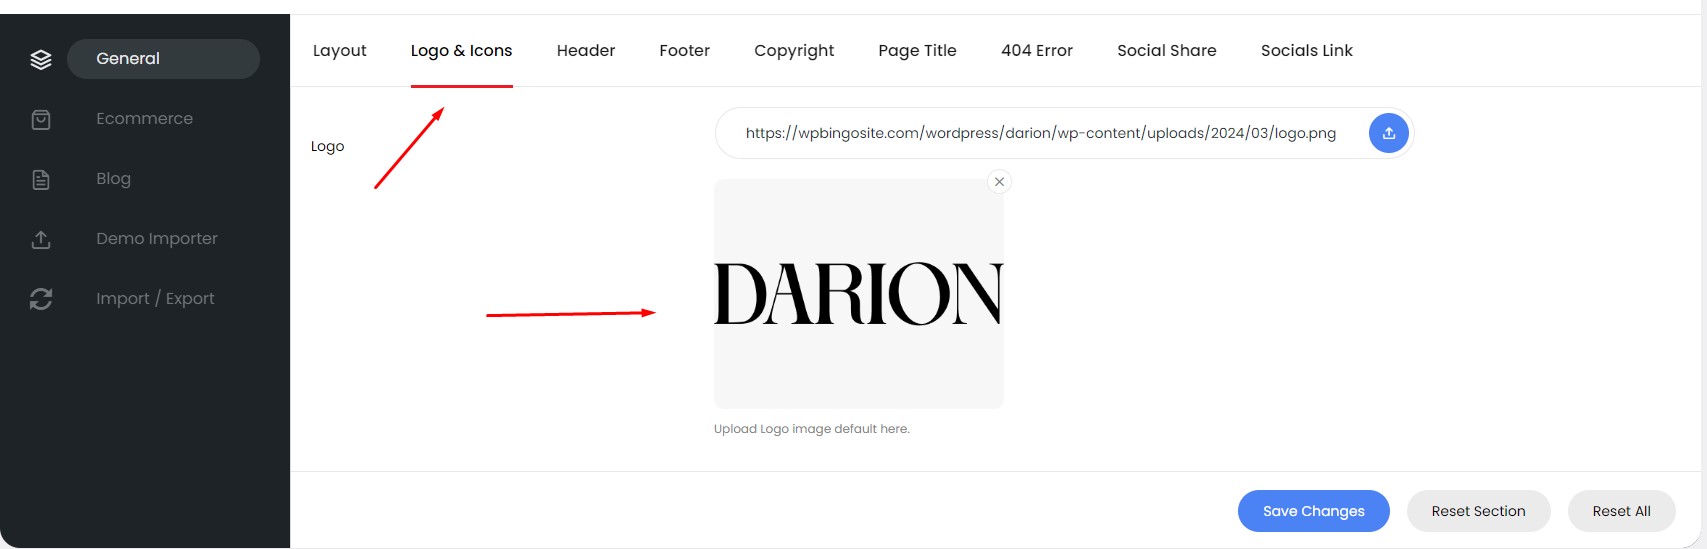Viewport: 1707px width, 549px height.
Task: Go to the Blog settings section
Action: (113, 179)
